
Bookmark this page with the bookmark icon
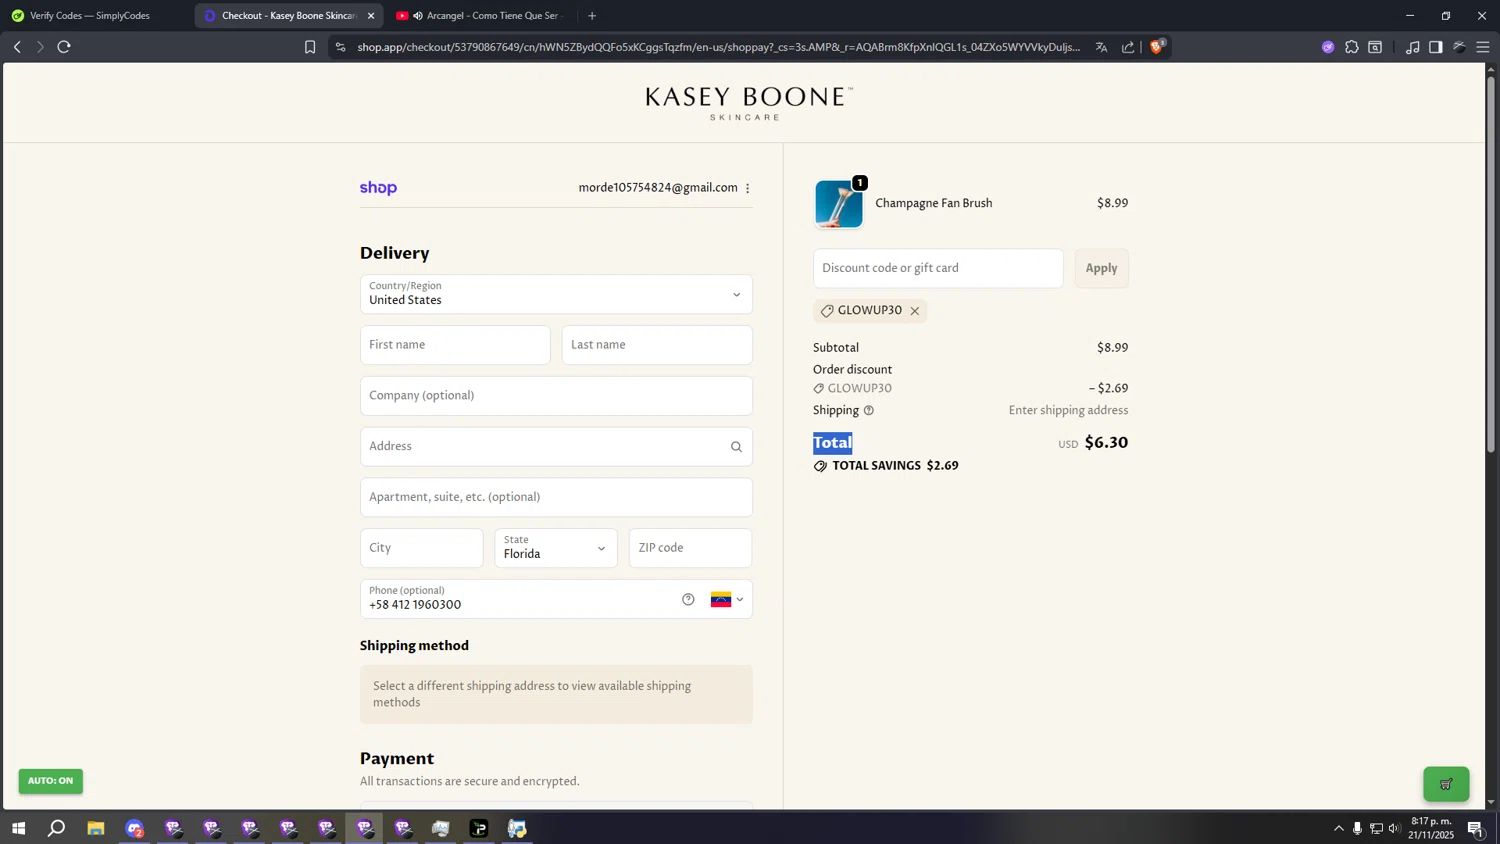(310, 47)
